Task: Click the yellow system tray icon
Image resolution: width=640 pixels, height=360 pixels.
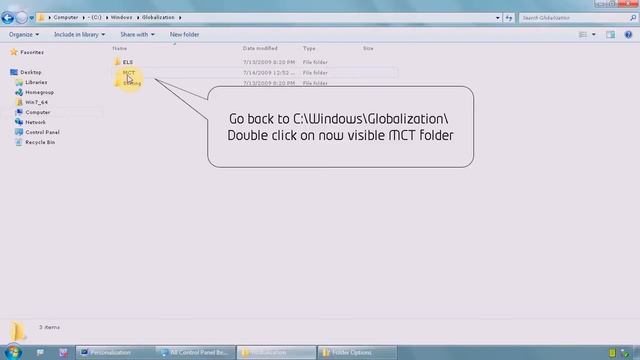Action: (x=612, y=353)
